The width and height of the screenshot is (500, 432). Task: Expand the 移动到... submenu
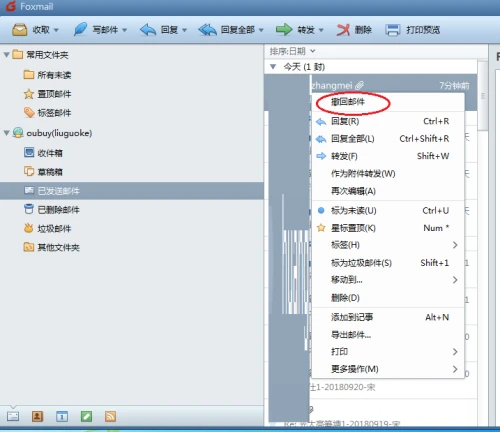[388, 280]
